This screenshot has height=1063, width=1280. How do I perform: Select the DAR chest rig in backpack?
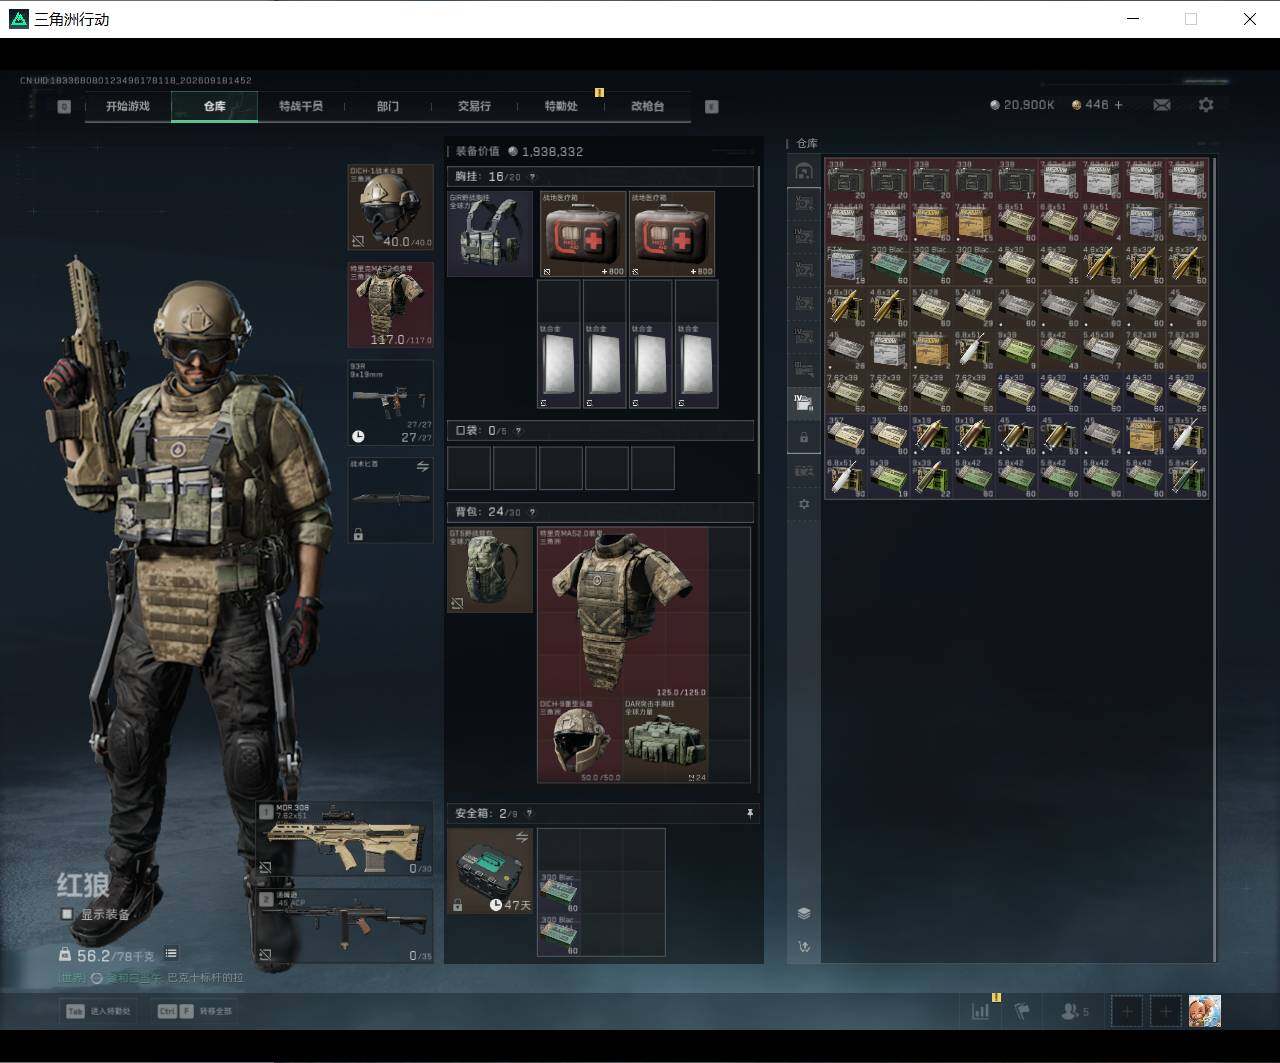(x=666, y=740)
